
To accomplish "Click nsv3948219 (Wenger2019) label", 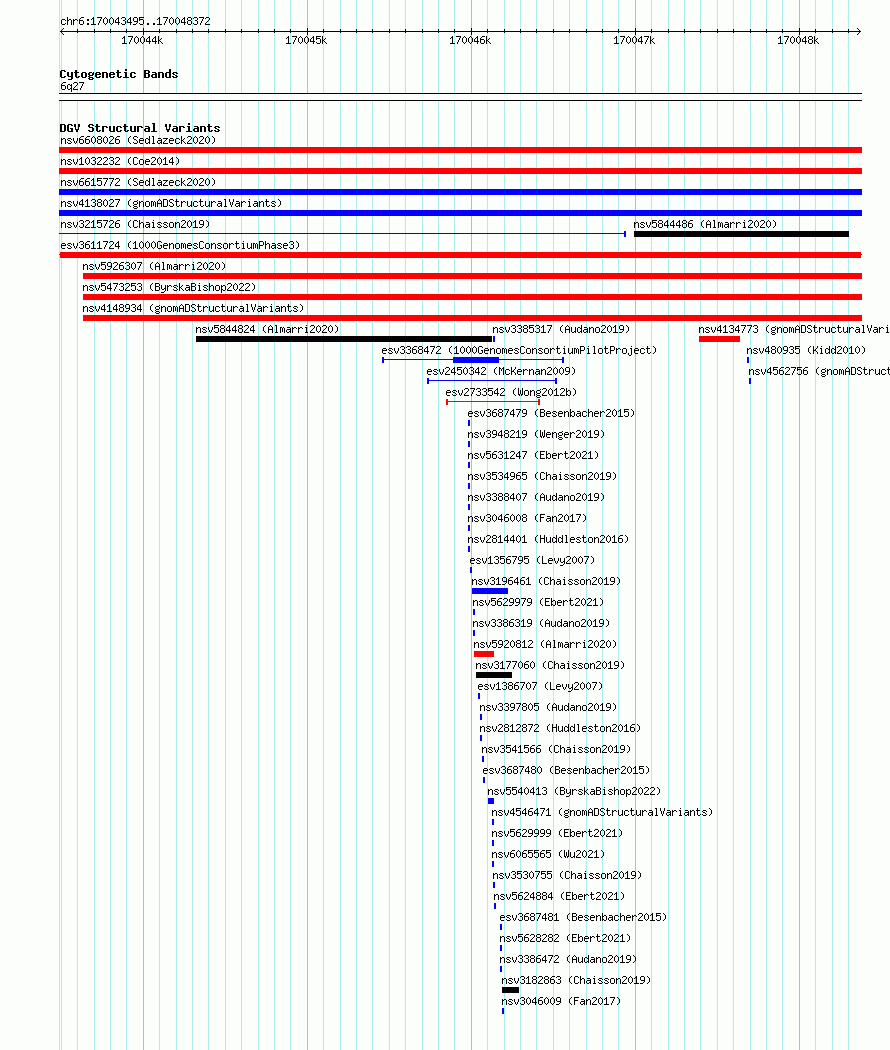I will point(536,434).
